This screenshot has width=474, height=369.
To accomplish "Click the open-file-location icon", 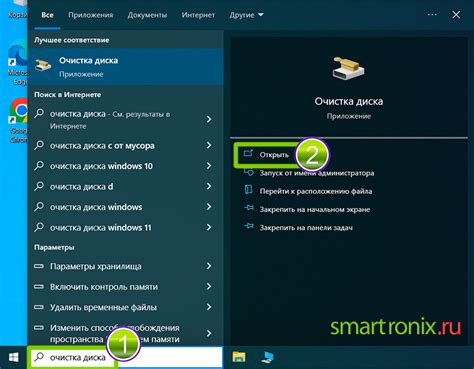I will pos(248,190).
